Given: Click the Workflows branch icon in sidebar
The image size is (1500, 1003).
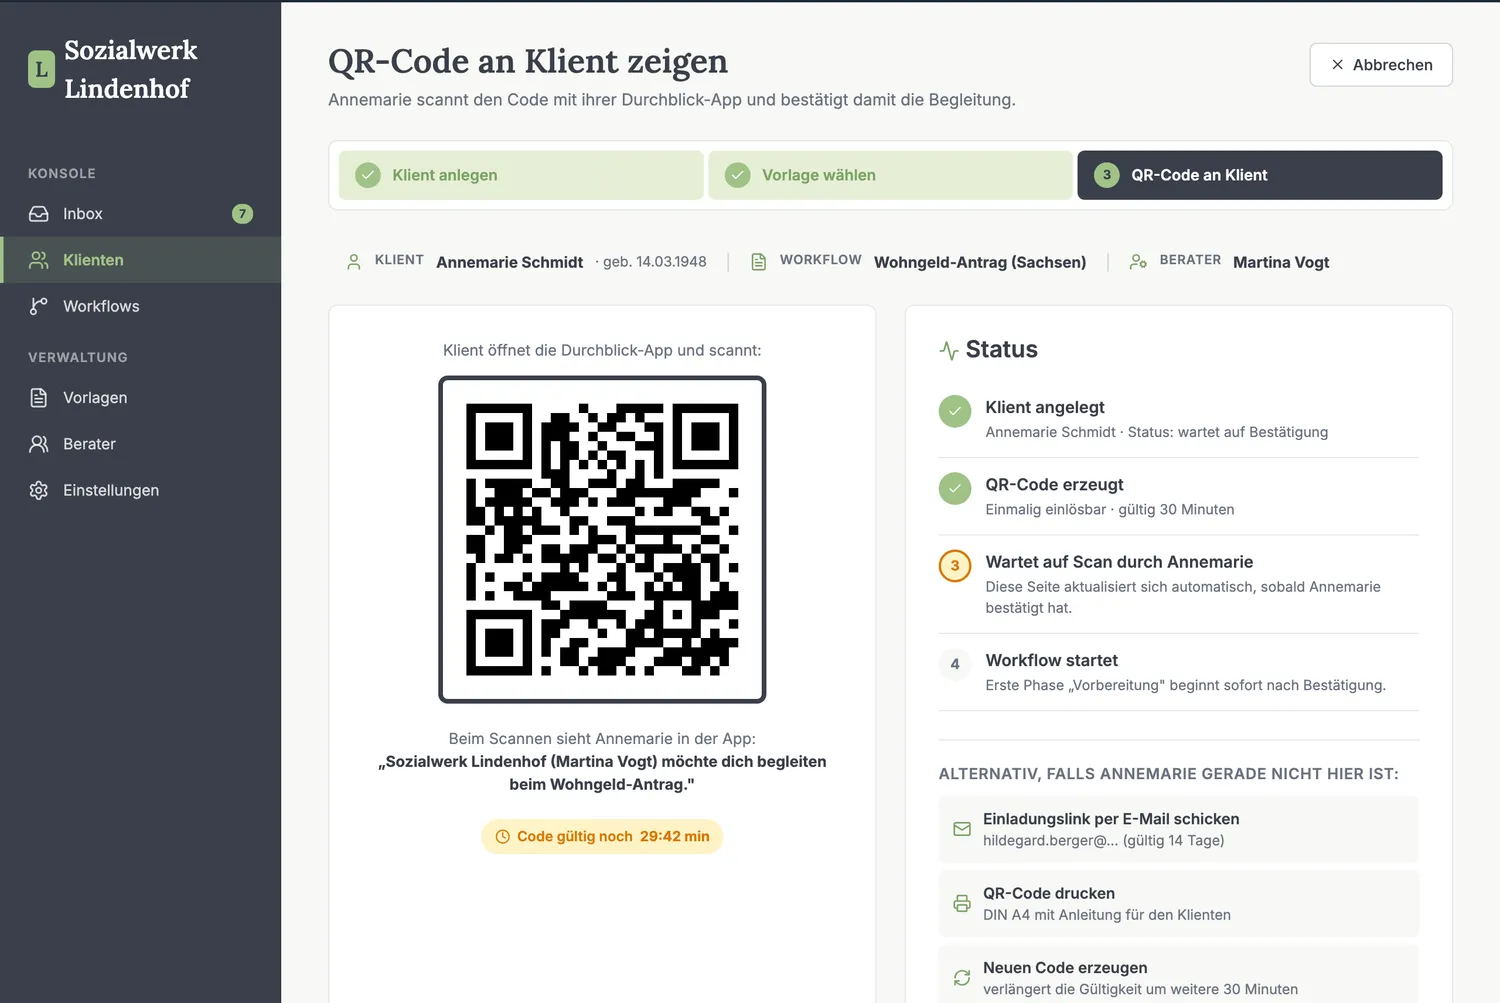Looking at the screenshot, I should (x=39, y=306).
